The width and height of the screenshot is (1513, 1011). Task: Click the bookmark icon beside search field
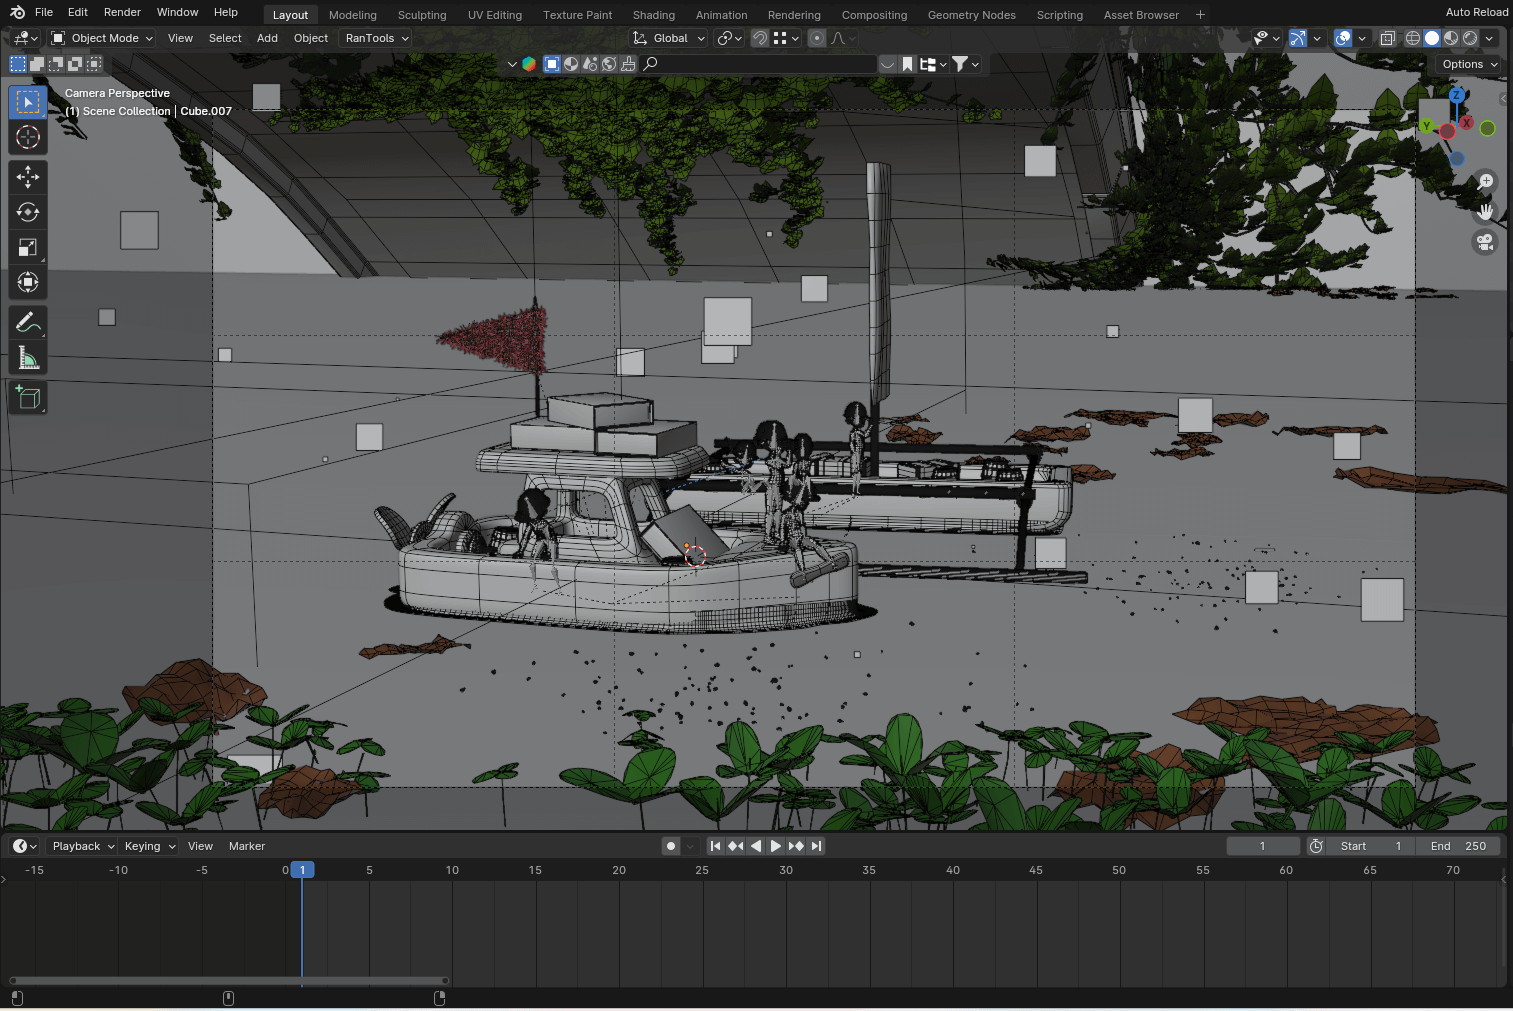coord(907,64)
